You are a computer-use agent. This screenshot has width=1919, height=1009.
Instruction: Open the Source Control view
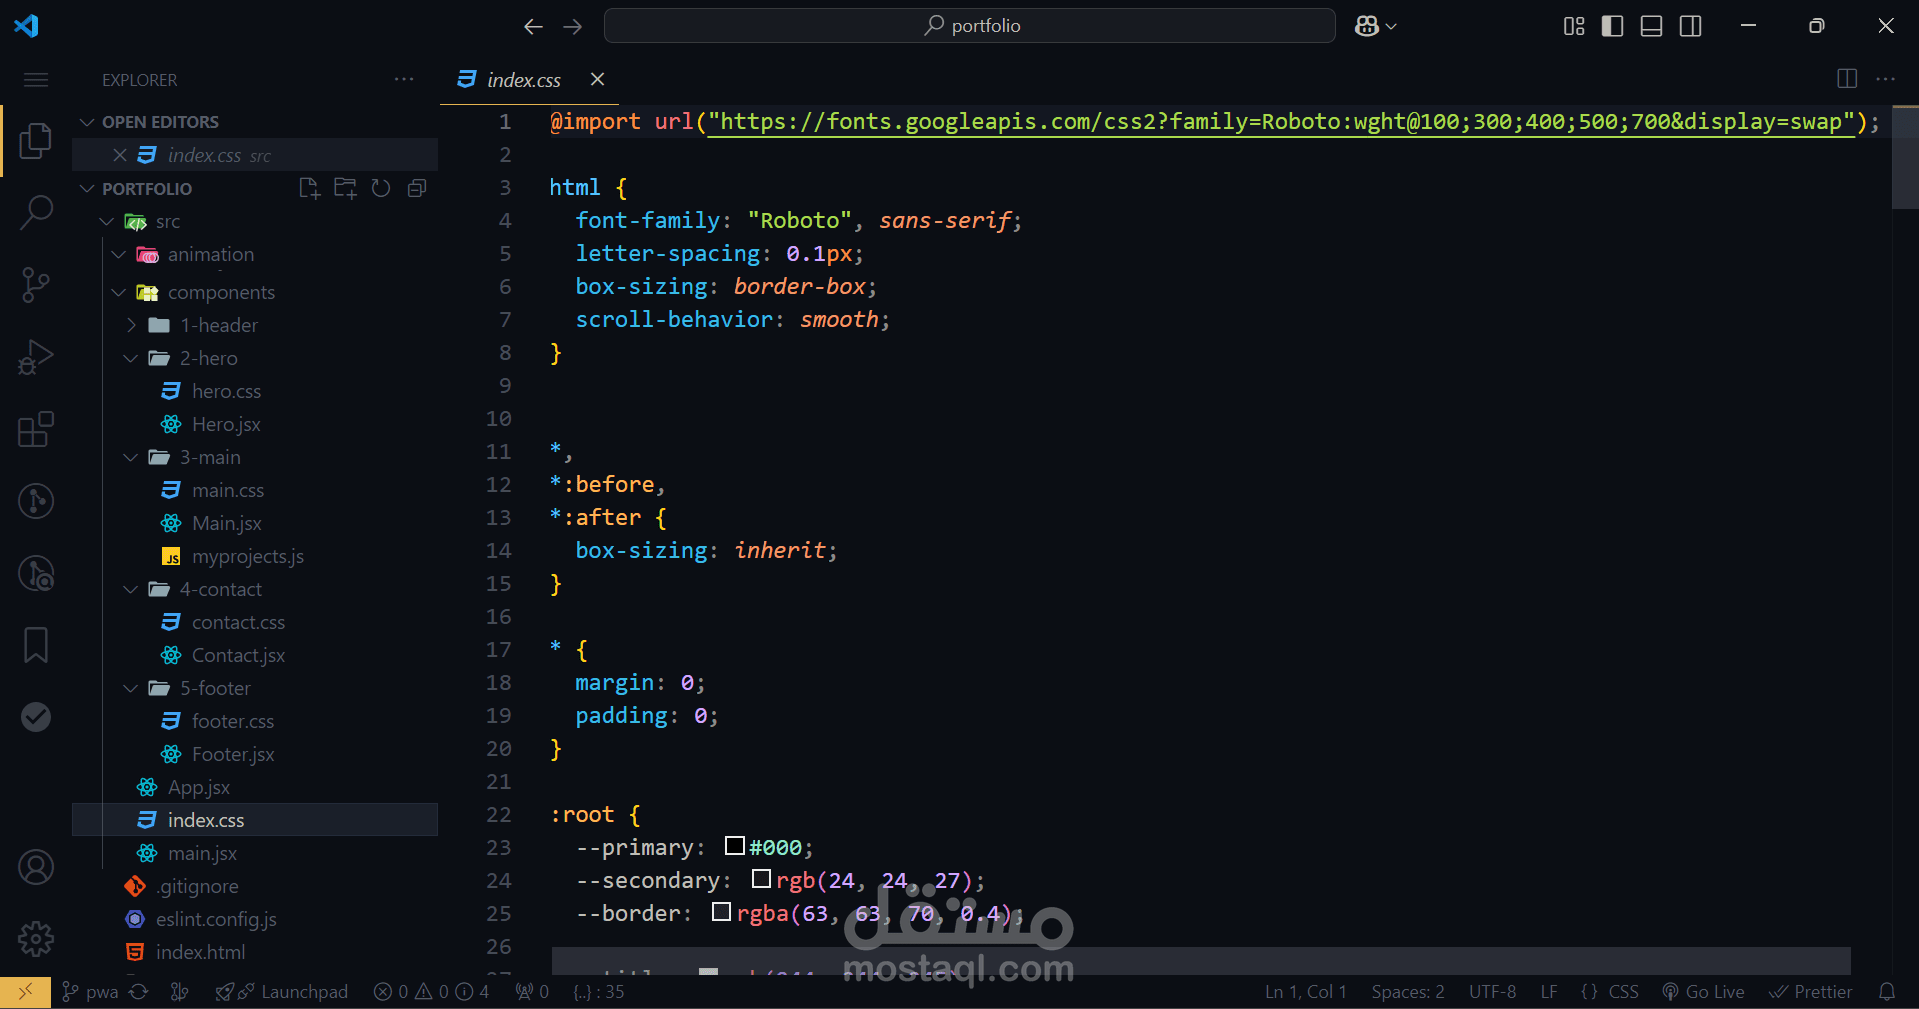[x=36, y=285]
